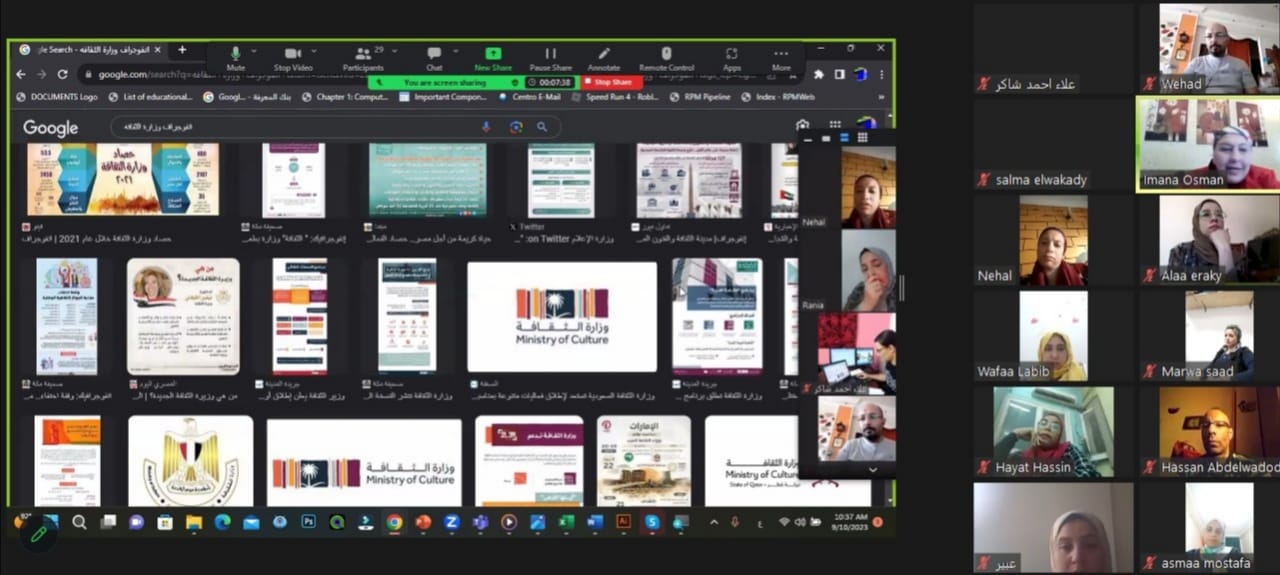Expand video strip chevron below participant thumbnails
Screen dimensions: 1280x575
[x=872, y=469]
